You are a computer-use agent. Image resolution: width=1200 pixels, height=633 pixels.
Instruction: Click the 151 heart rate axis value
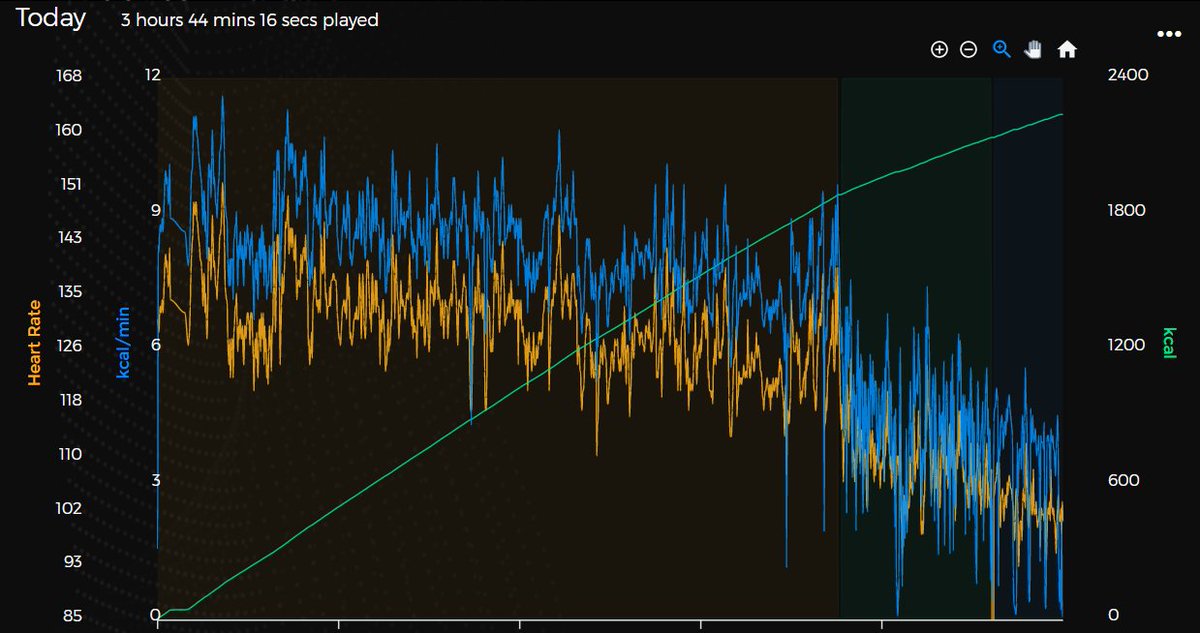point(70,184)
